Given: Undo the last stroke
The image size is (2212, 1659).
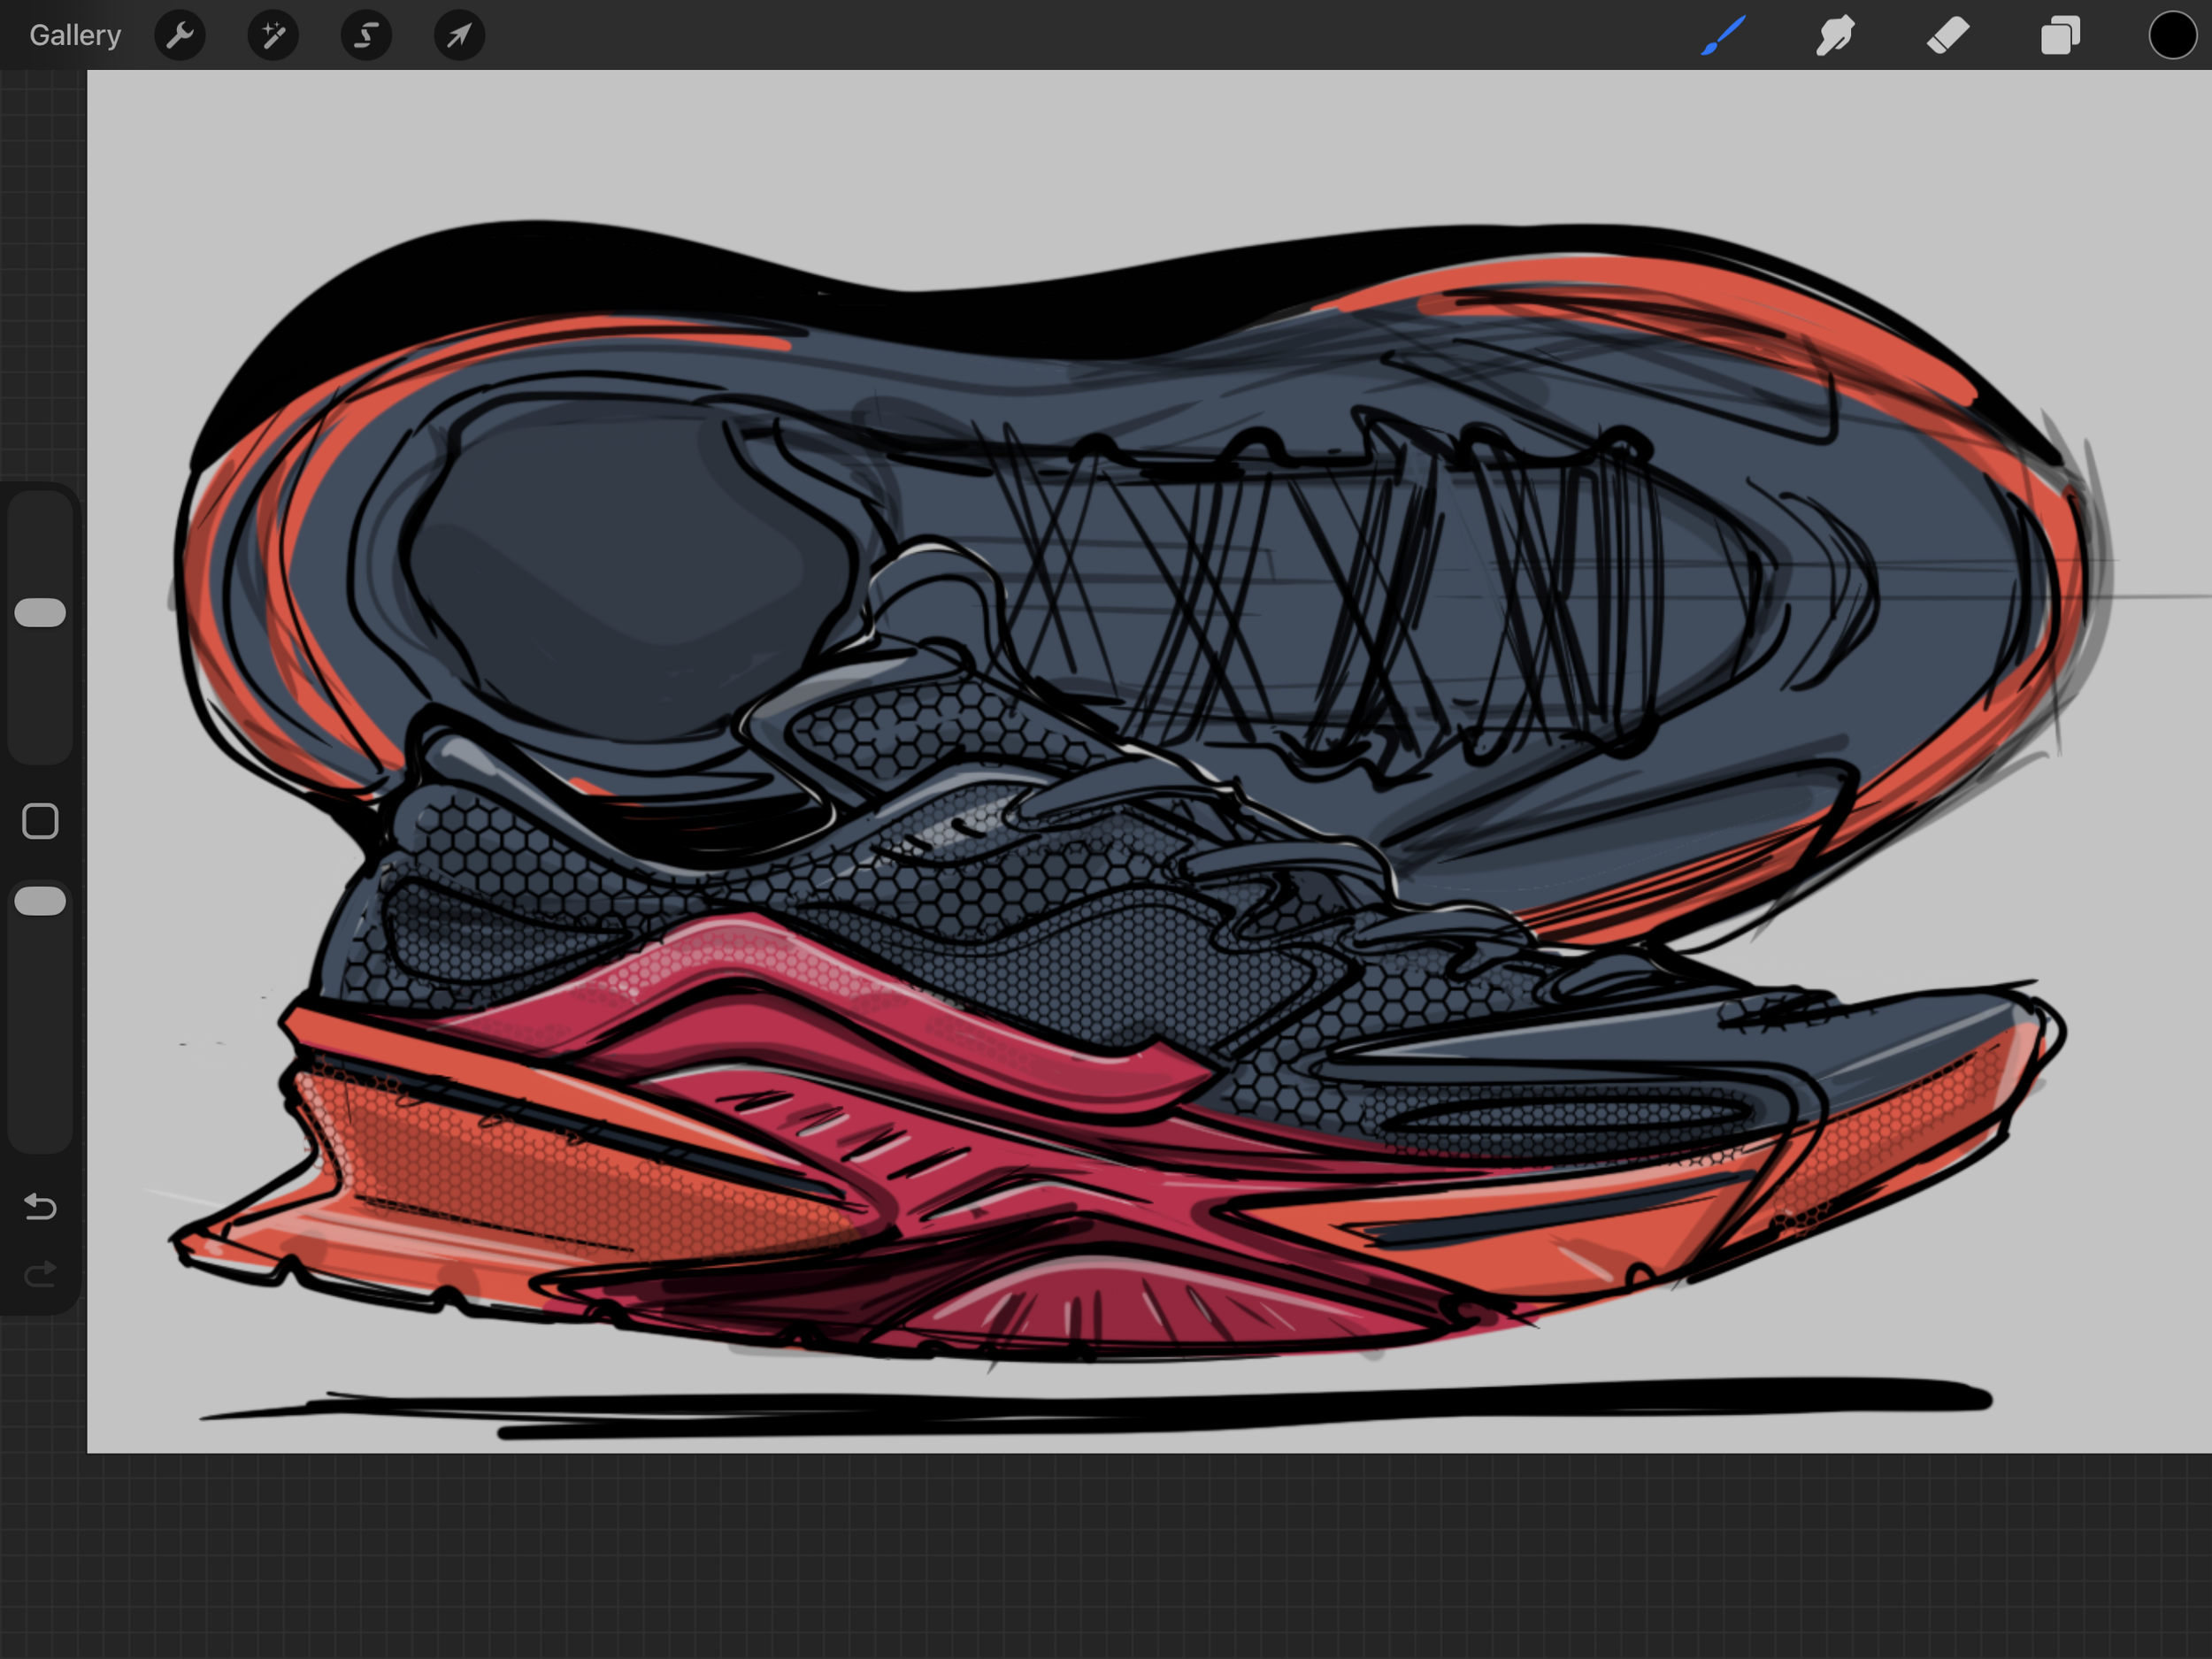Looking at the screenshot, I should 40,1207.
